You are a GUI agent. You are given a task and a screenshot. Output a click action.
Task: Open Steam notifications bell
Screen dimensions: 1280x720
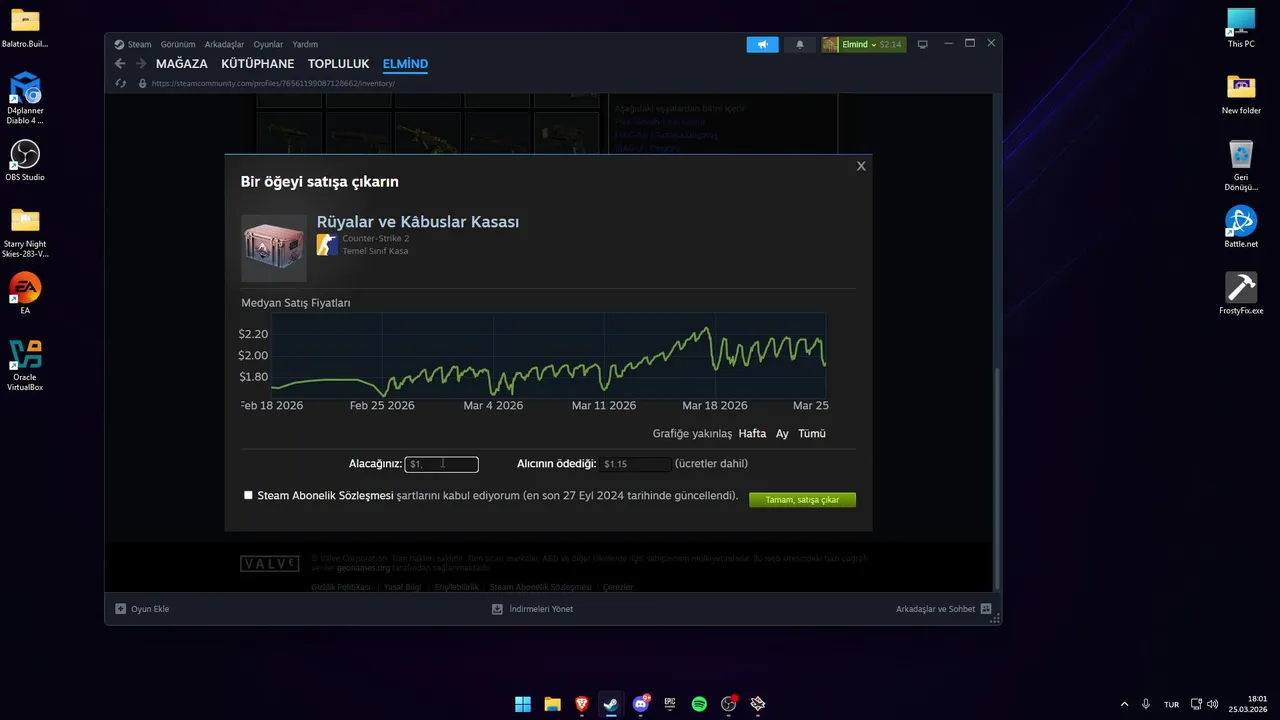click(x=800, y=44)
